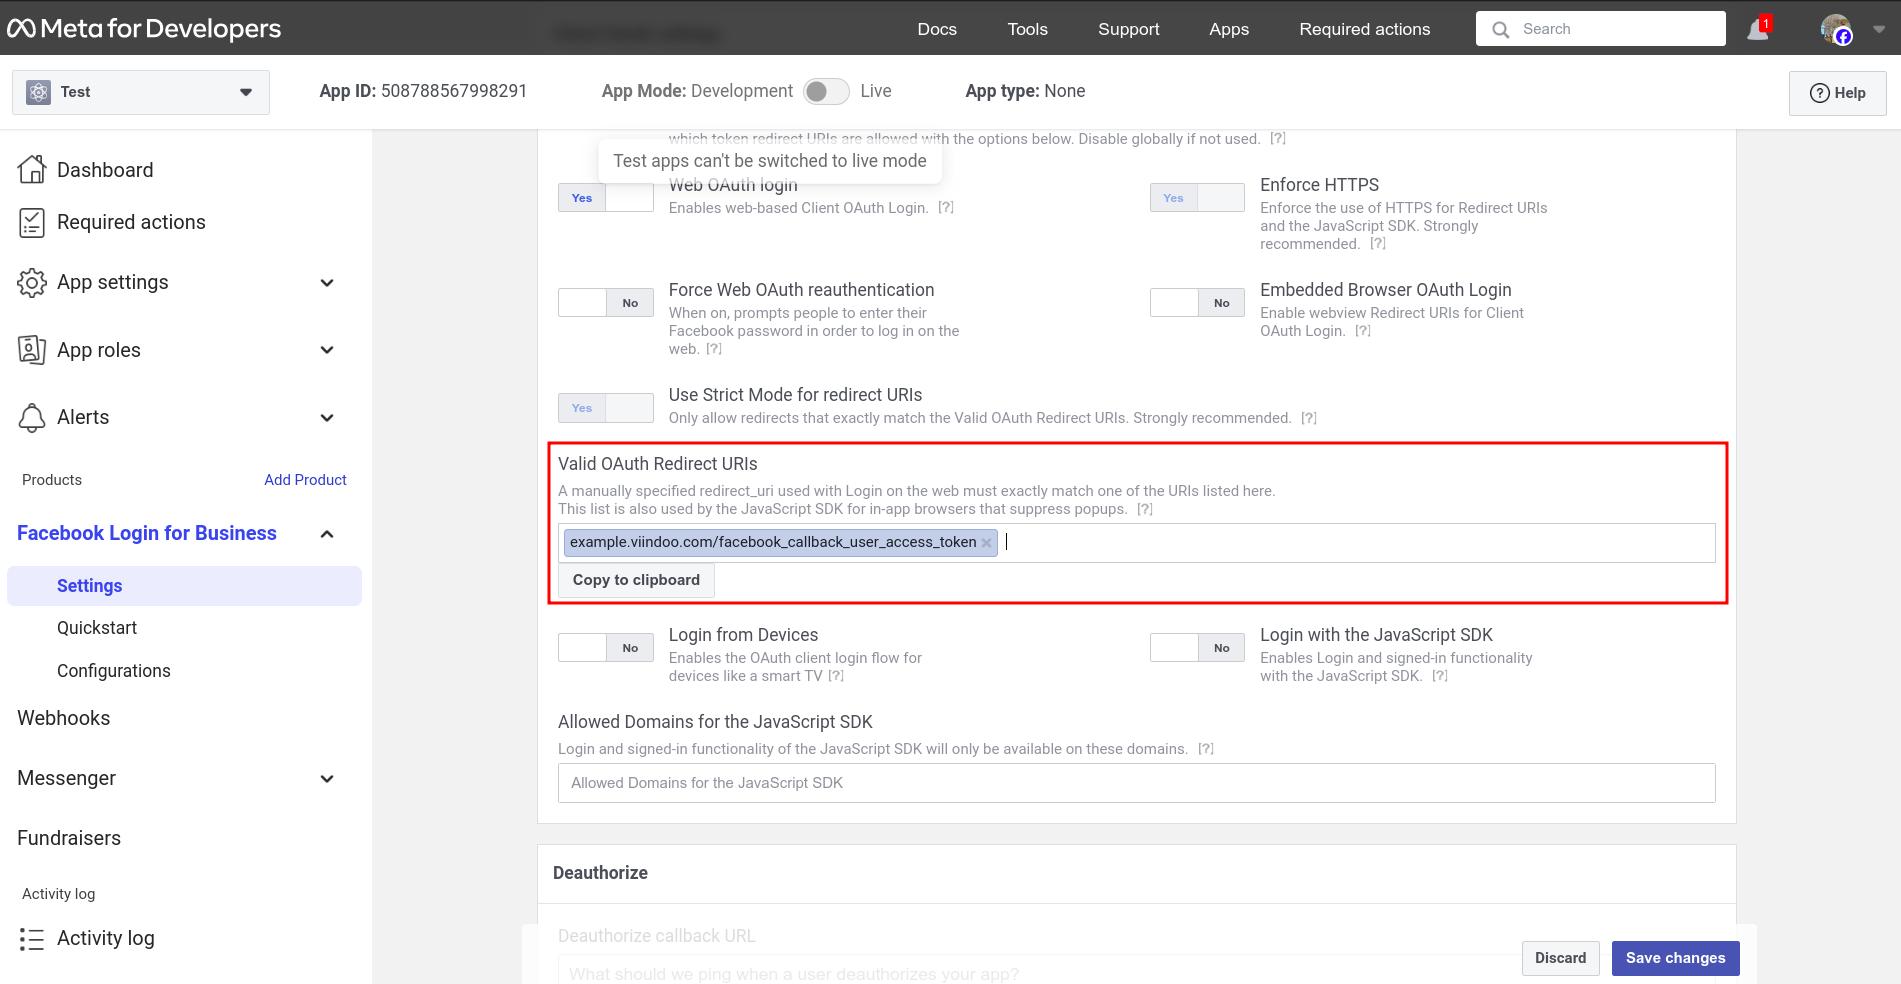This screenshot has width=1901, height=984.
Task: Open help tooltip for Login with JavaScript SDK
Action: pyautogui.click(x=1439, y=676)
